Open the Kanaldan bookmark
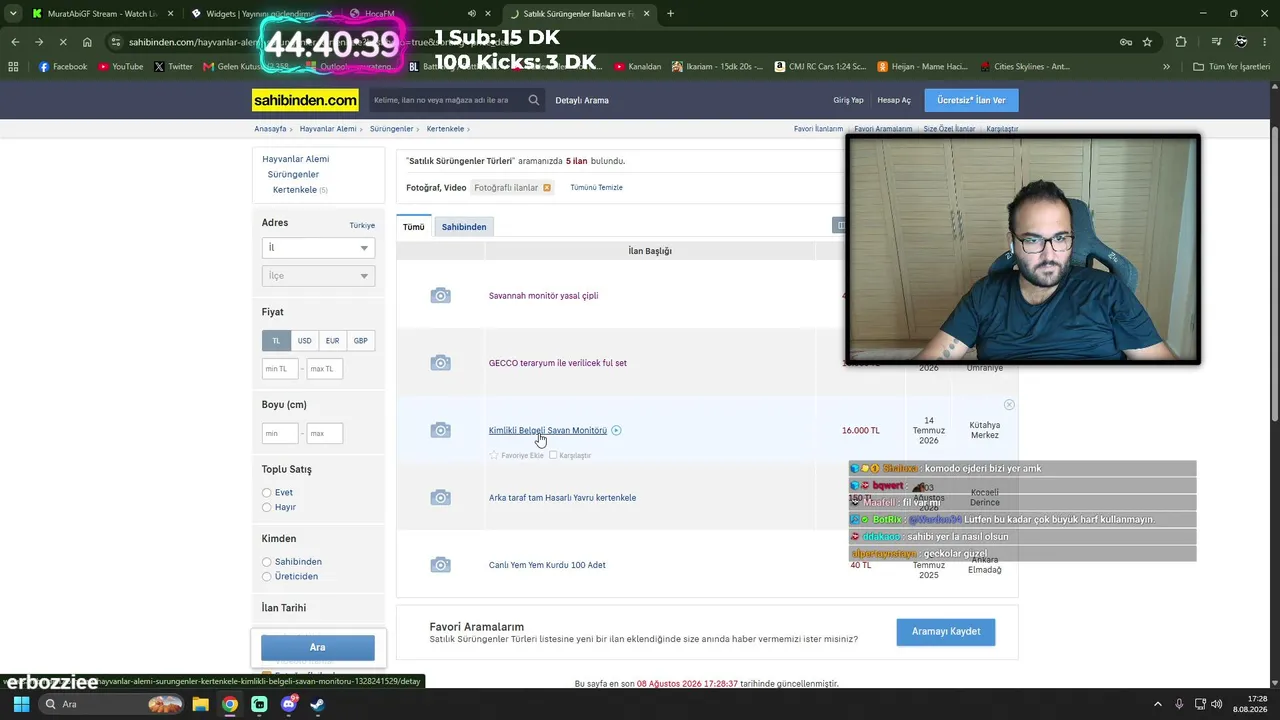 click(638, 67)
